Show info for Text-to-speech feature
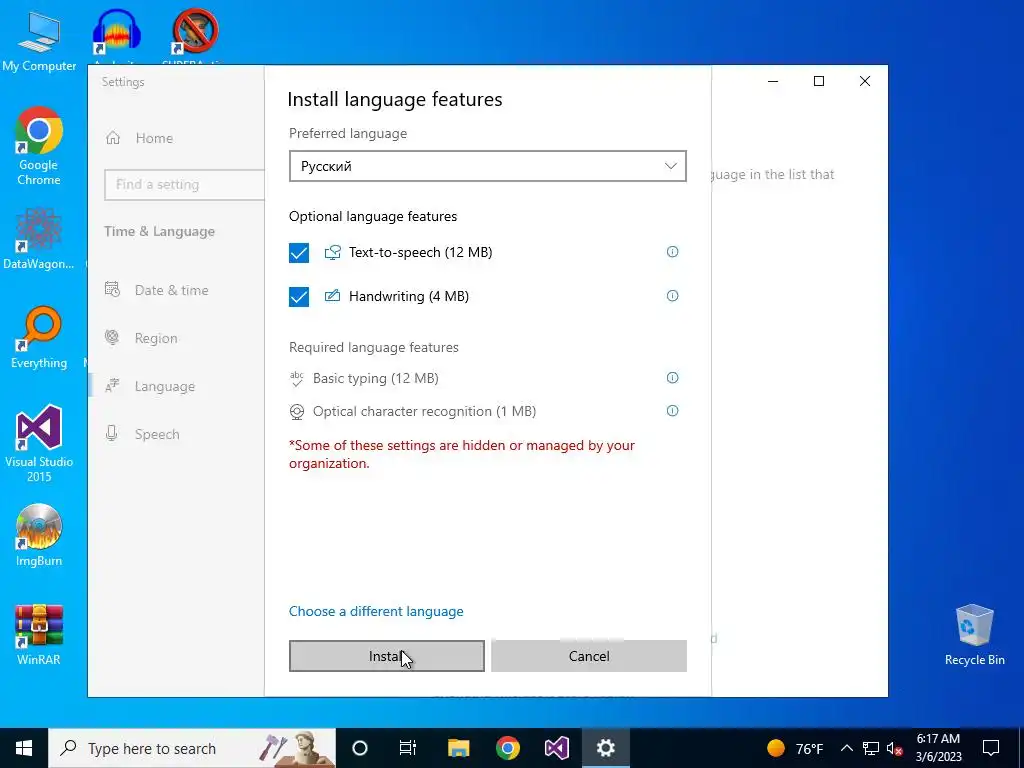This screenshot has width=1024, height=768. [672, 252]
